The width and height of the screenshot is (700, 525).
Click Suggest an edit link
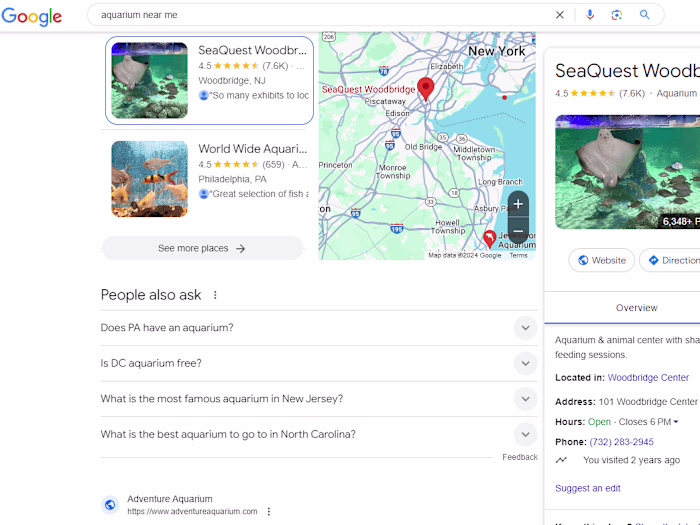(x=588, y=488)
